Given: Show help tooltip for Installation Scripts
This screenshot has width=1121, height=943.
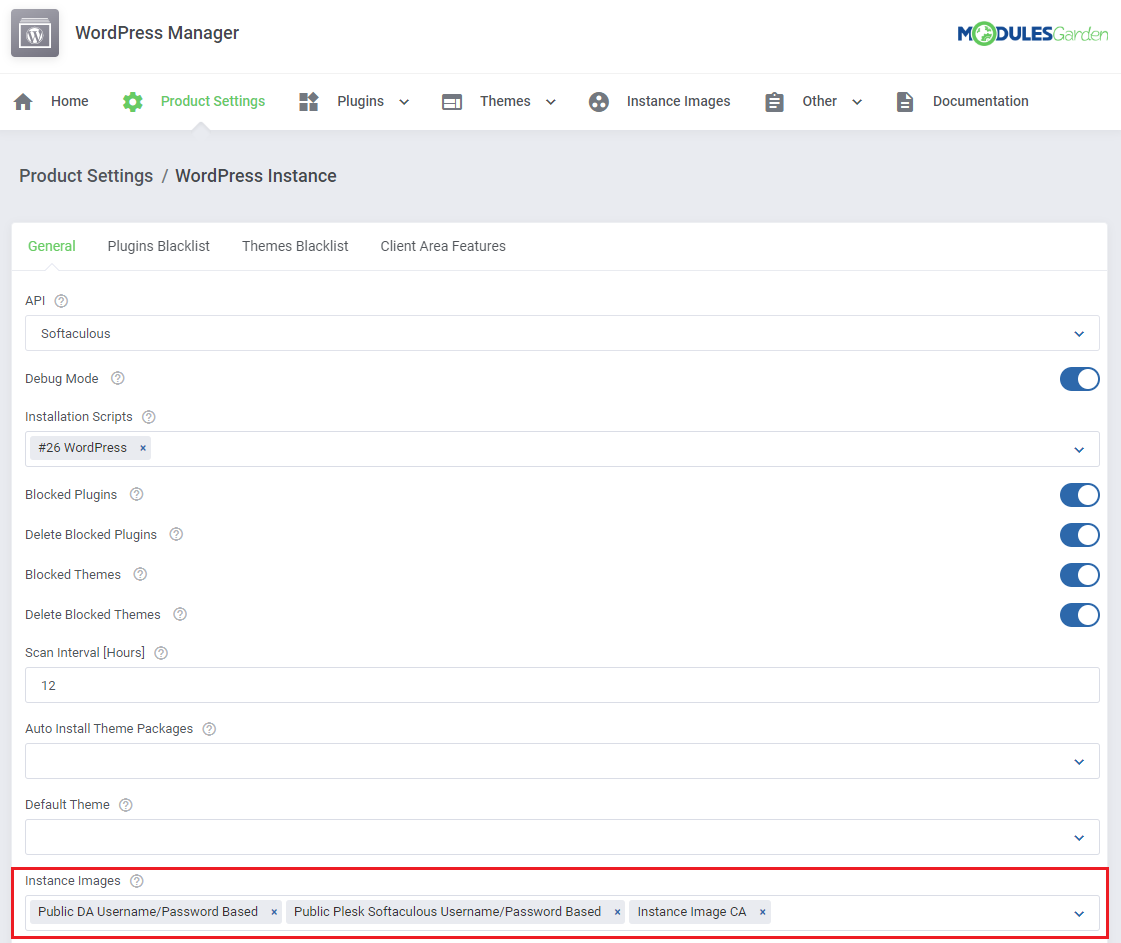Looking at the screenshot, I should [x=149, y=417].
